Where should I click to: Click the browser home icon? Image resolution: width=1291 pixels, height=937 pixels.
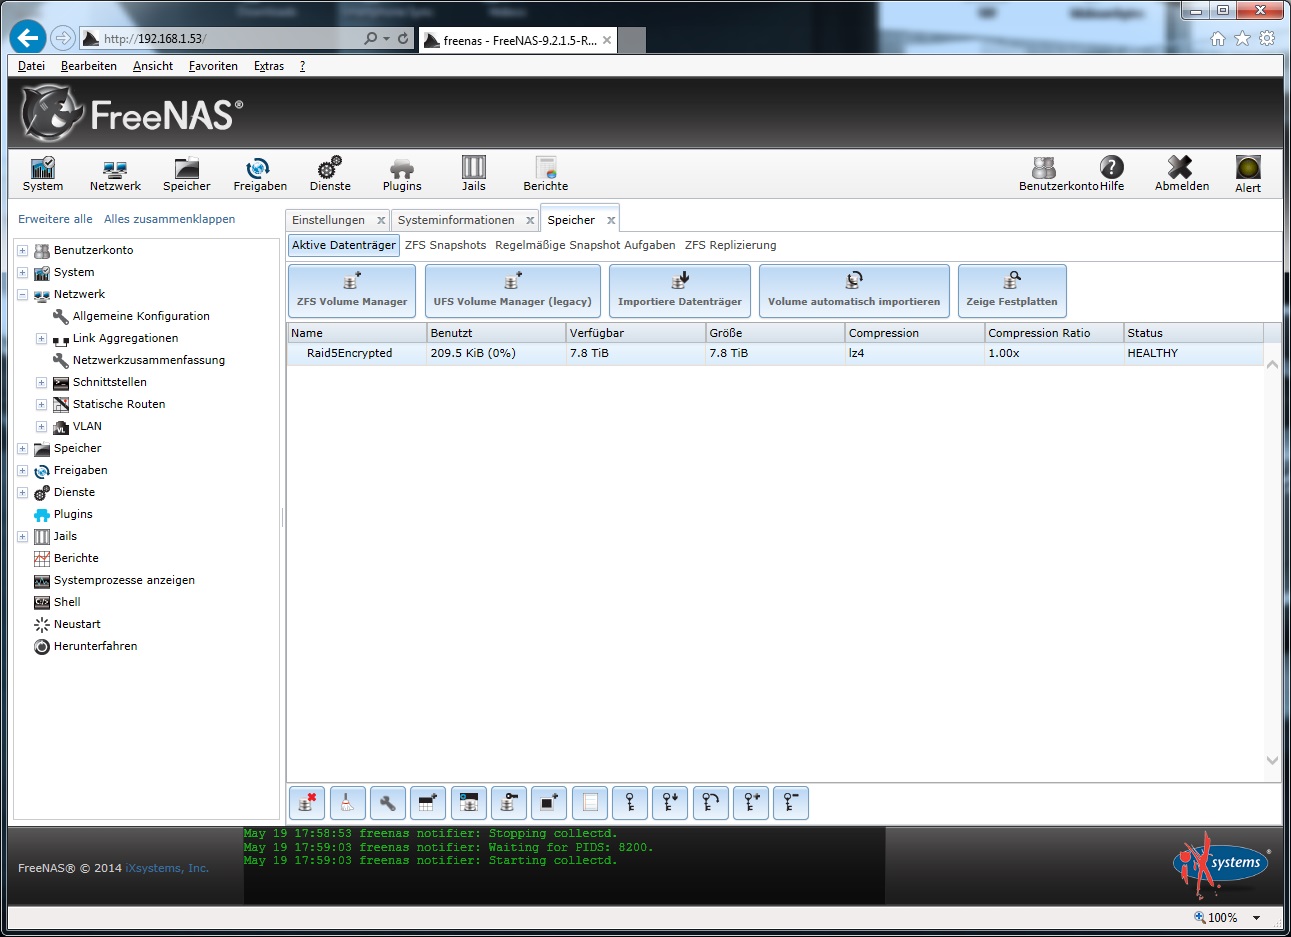(1217, 38)
